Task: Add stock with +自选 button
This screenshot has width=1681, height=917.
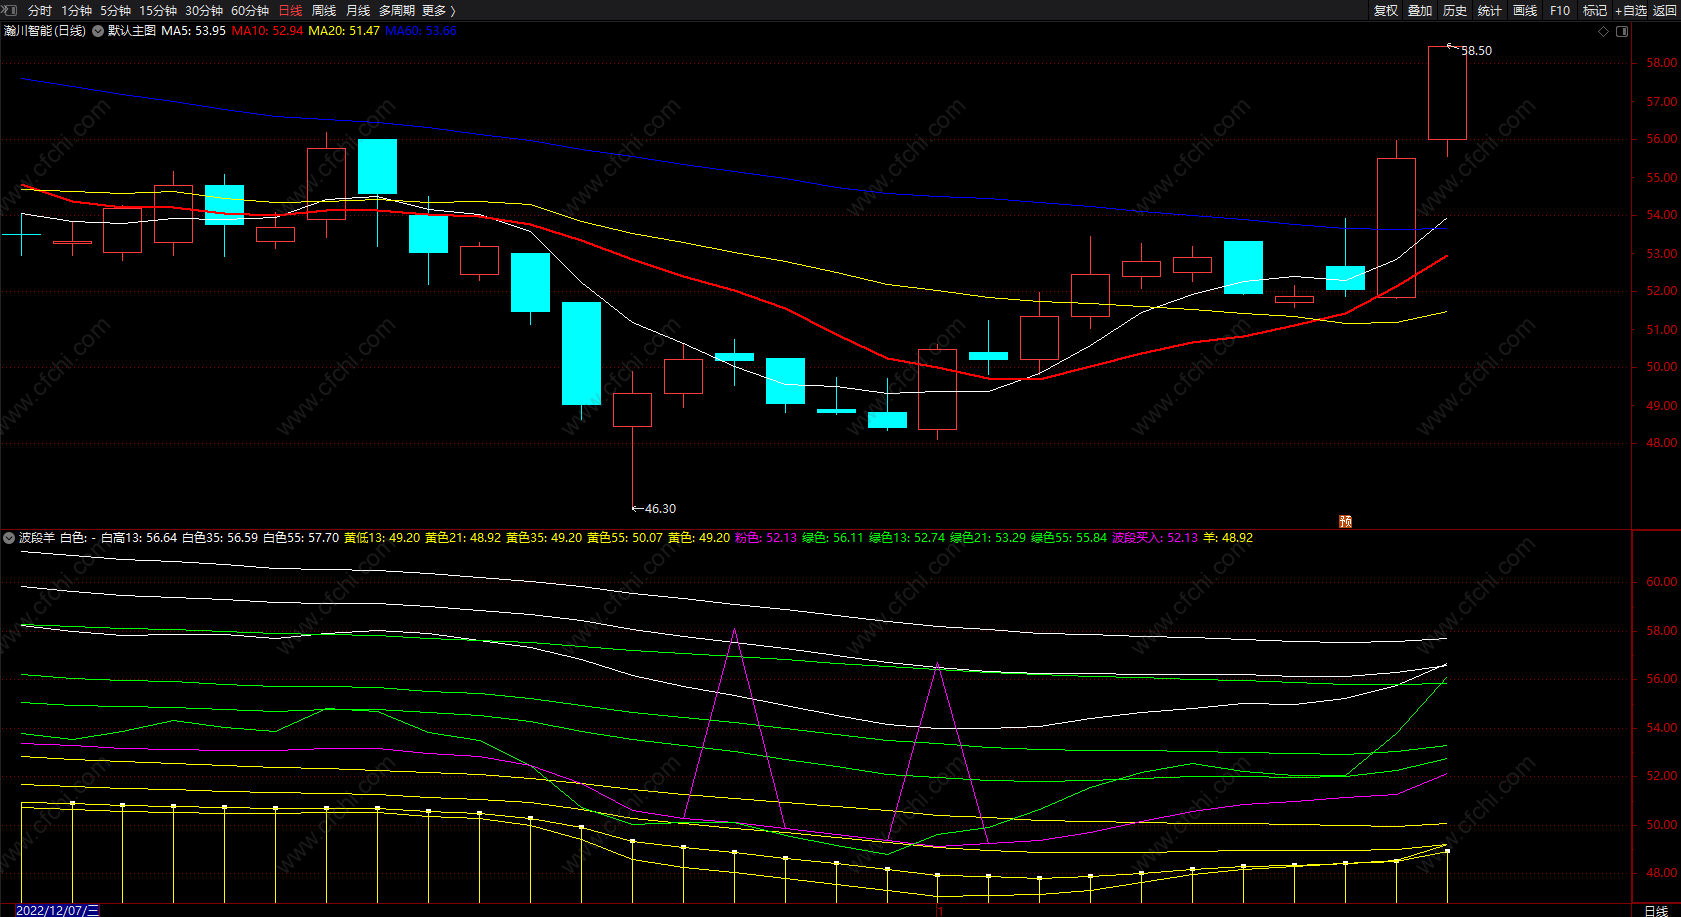Action: pos(1631,10)
